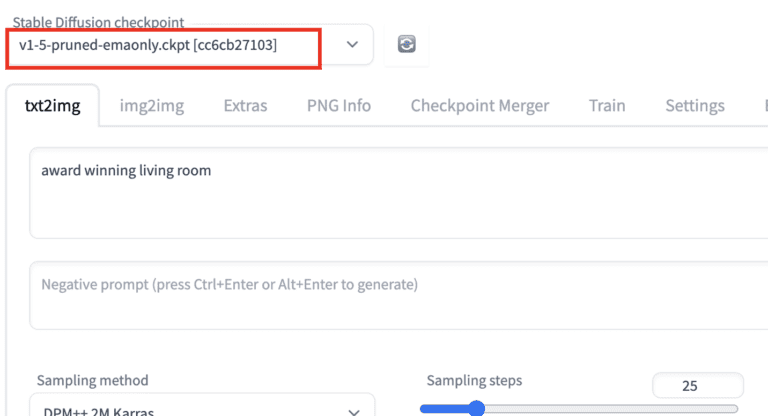
Task: Switch to the txt2img tab
Action: pyautogui.click(x=51, y=105)
